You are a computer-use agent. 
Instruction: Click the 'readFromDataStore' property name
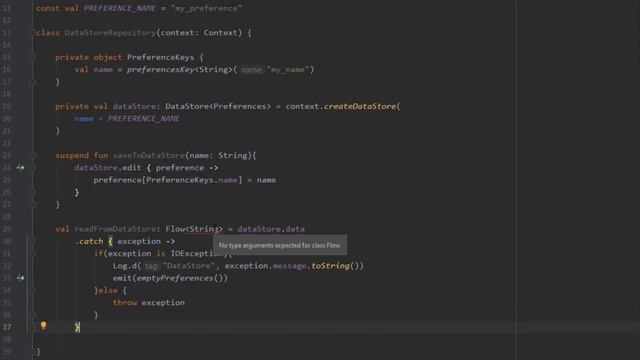115,229
